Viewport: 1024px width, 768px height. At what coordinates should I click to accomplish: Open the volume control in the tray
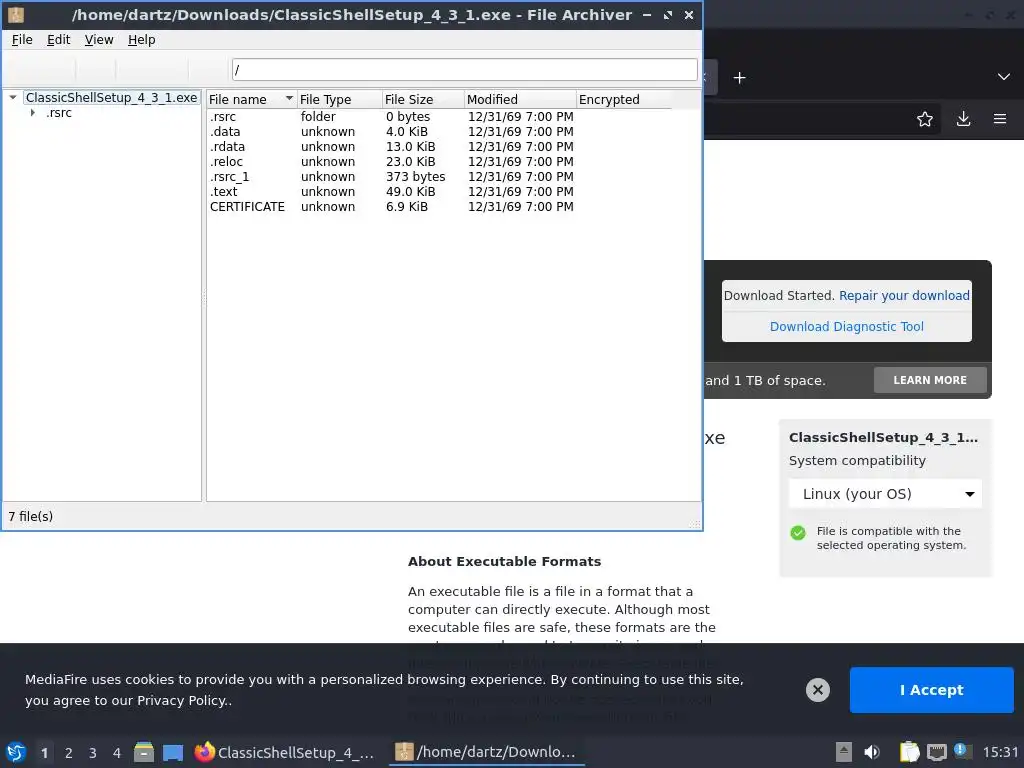pyautogui.click(x=872, y=752)
